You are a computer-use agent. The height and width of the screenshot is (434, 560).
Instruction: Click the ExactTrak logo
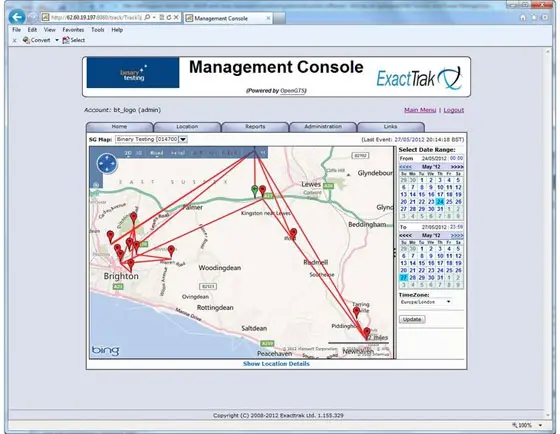(419, 78)
